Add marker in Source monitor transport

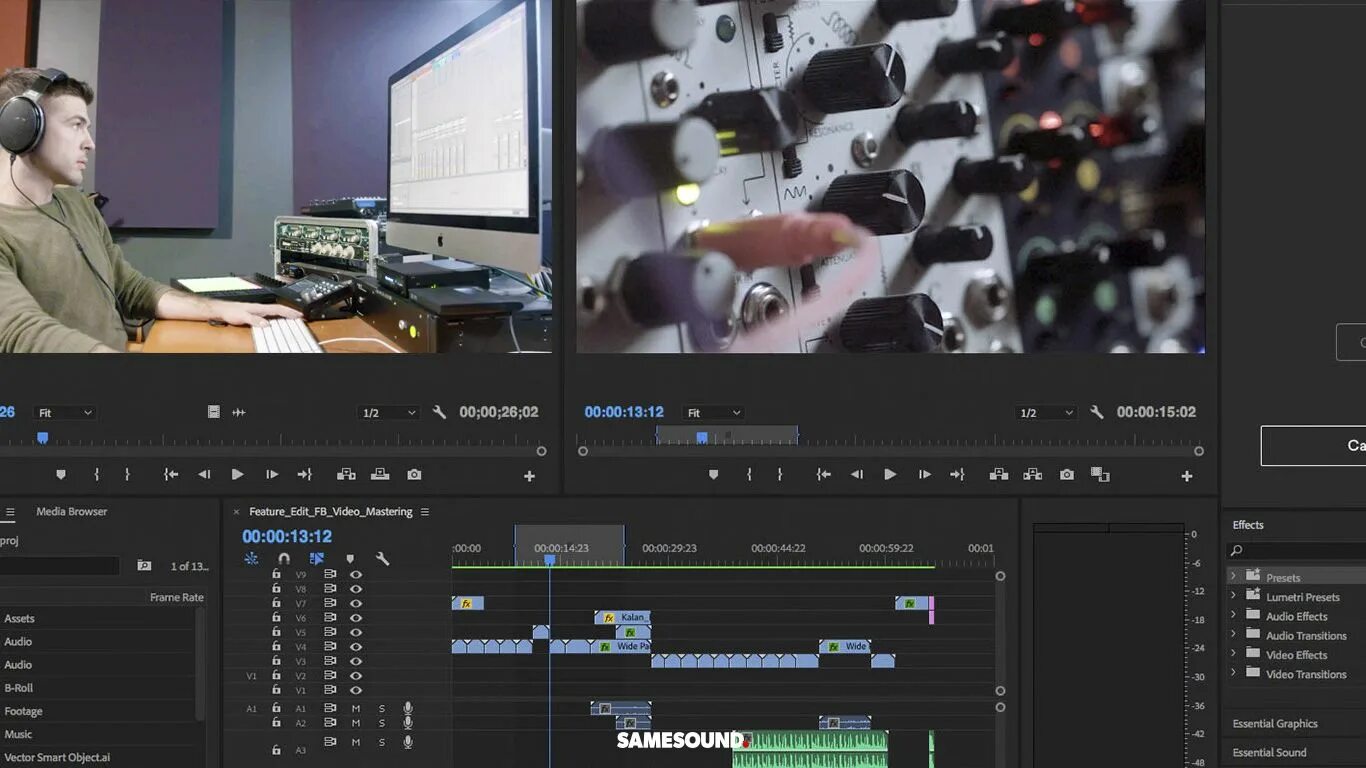click(x=61, y=475)
